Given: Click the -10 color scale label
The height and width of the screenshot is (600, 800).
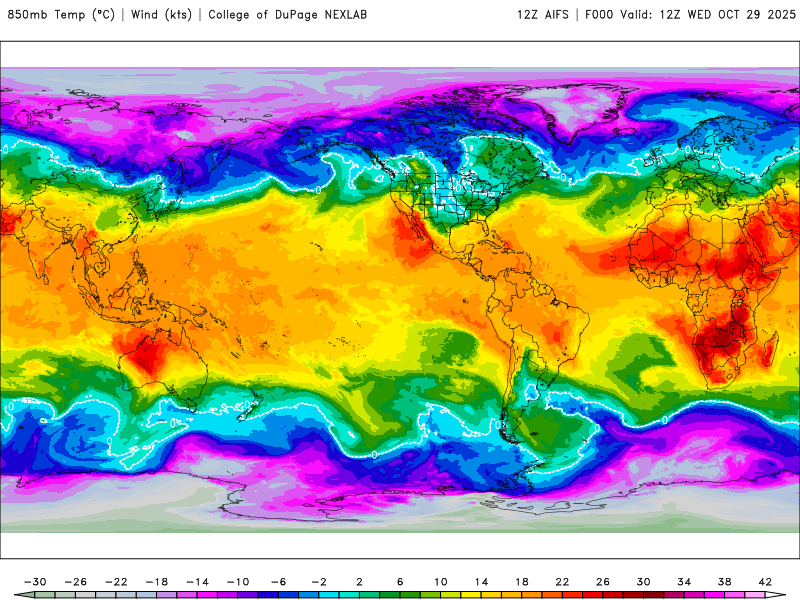Looking at the screenshot, I should click(x=238, y=582).
